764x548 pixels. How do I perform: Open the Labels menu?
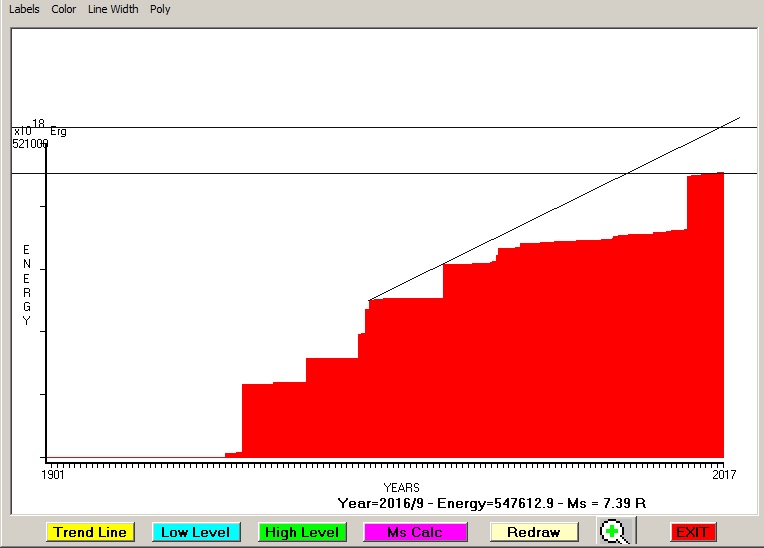[24, 9]
